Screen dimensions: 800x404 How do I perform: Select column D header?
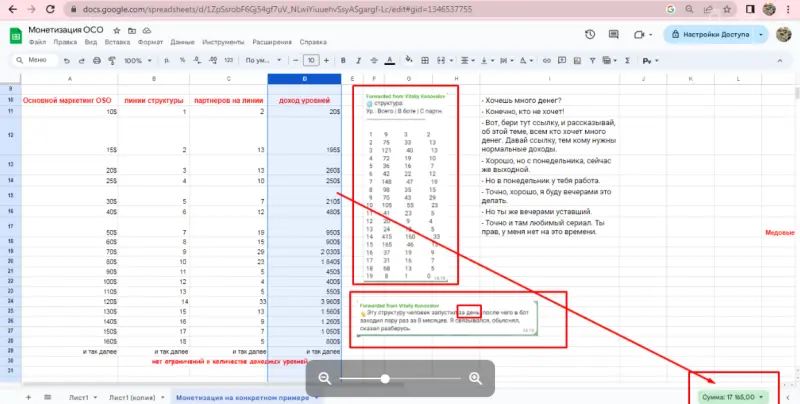[305, 79]
